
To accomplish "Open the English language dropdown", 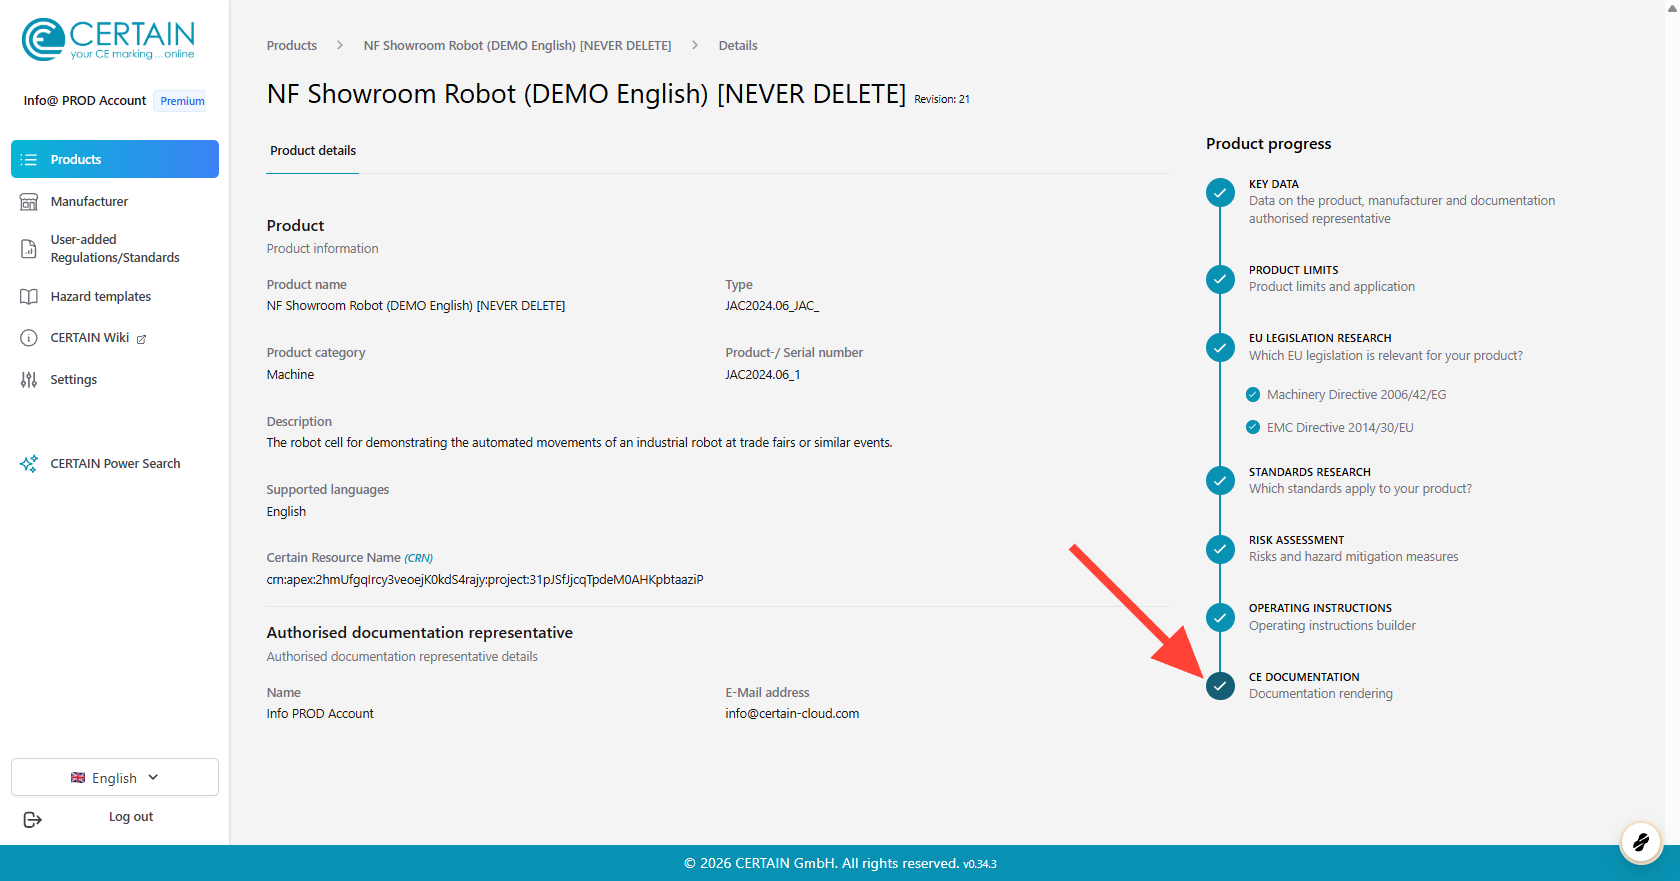I will tap(115, 777).
